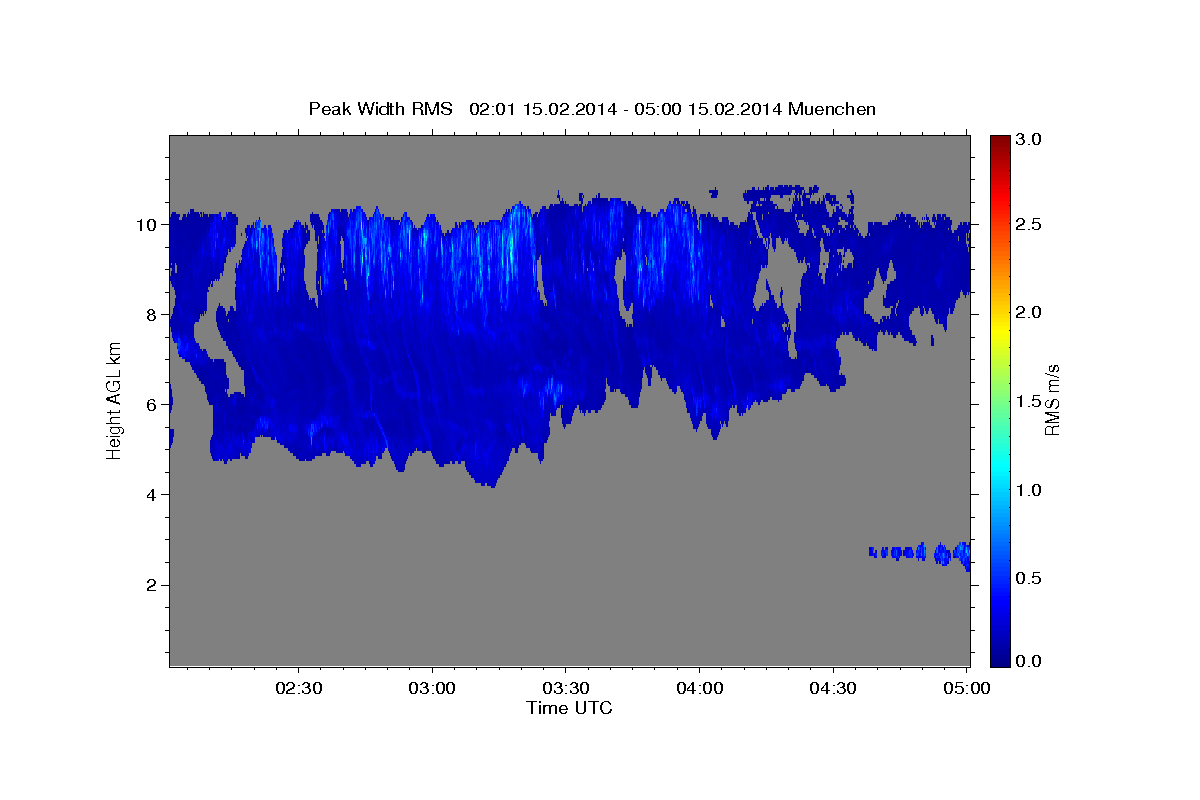The width and height of the screenshot is (1200, 800).
Task: Click the '02:30' time axis label
Action: 299,688
